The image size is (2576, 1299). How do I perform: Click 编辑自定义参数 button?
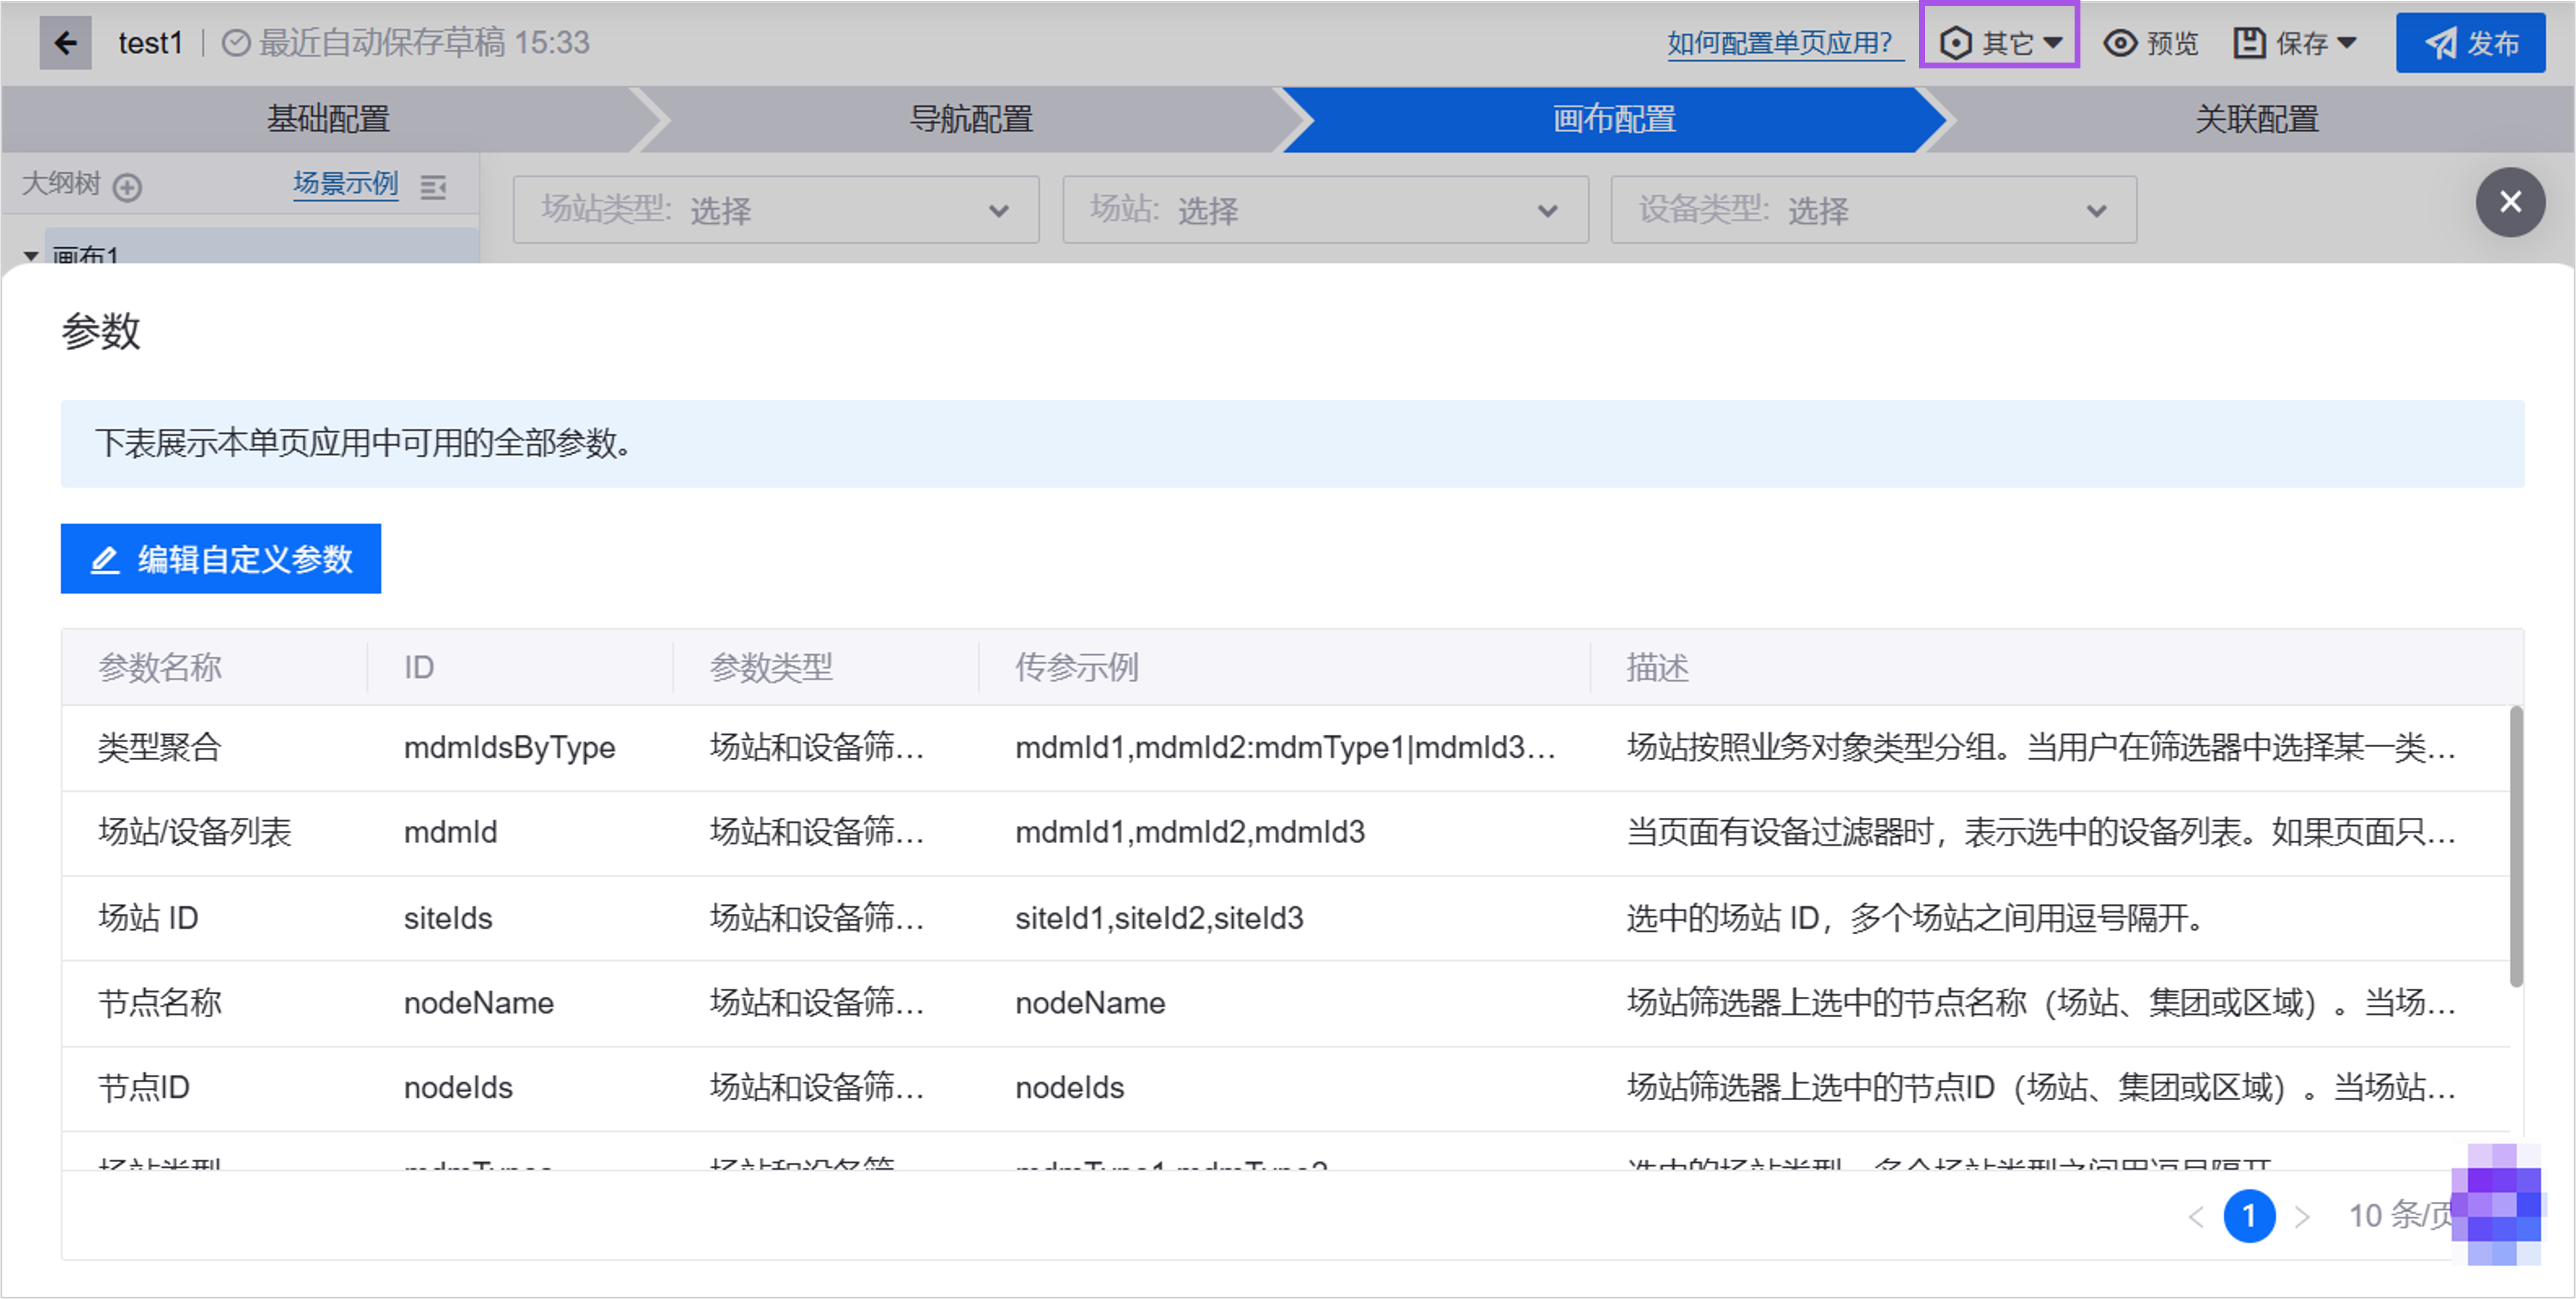pyautogui.click(x=221, y=559)
